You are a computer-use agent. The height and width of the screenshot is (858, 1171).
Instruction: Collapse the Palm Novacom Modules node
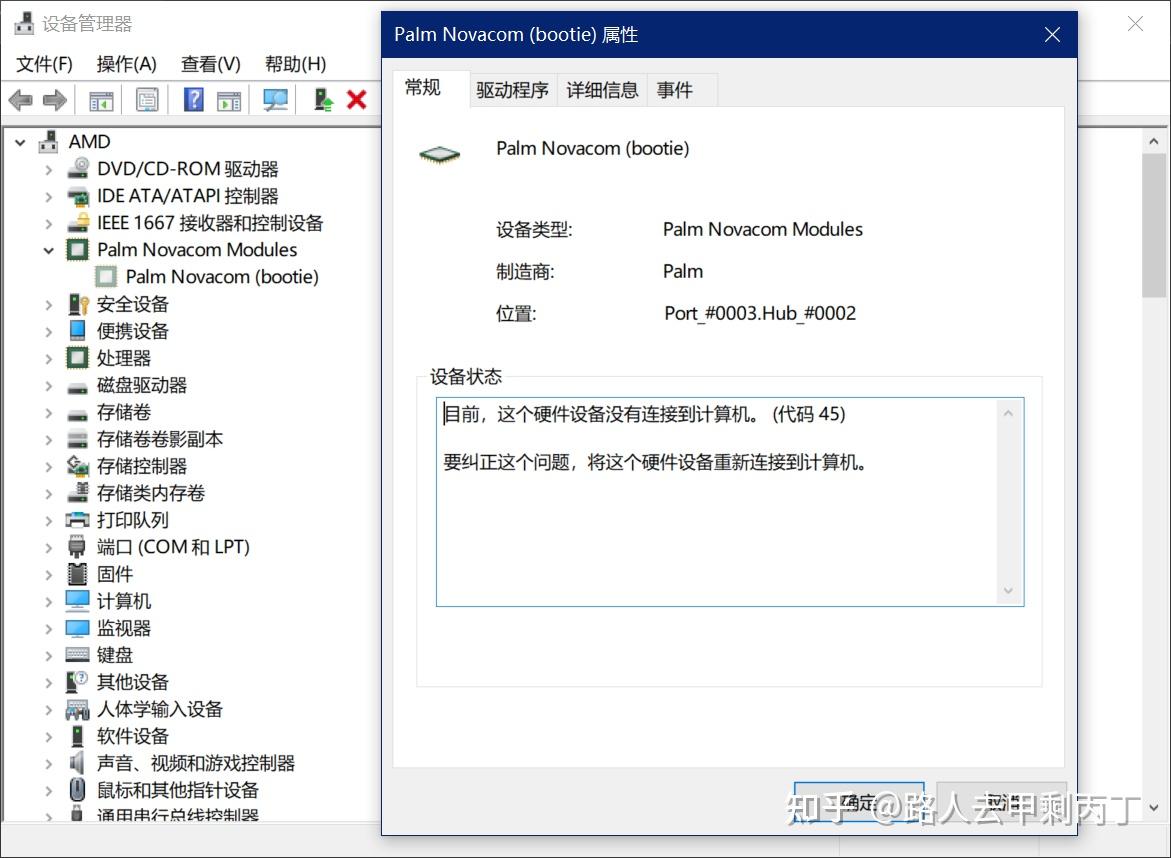46,250
